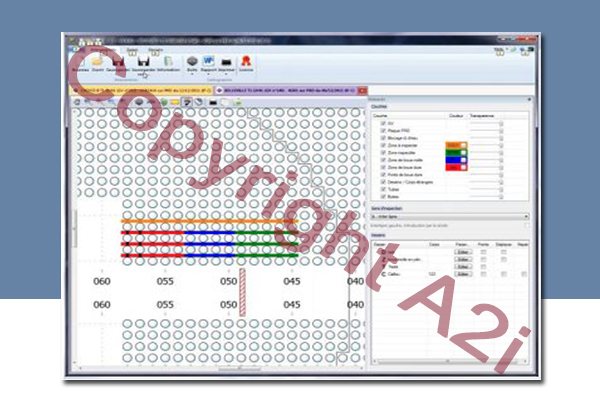Click the Imprimer printer icon
This screenshot has width=600, height=400.
[227, 60]
